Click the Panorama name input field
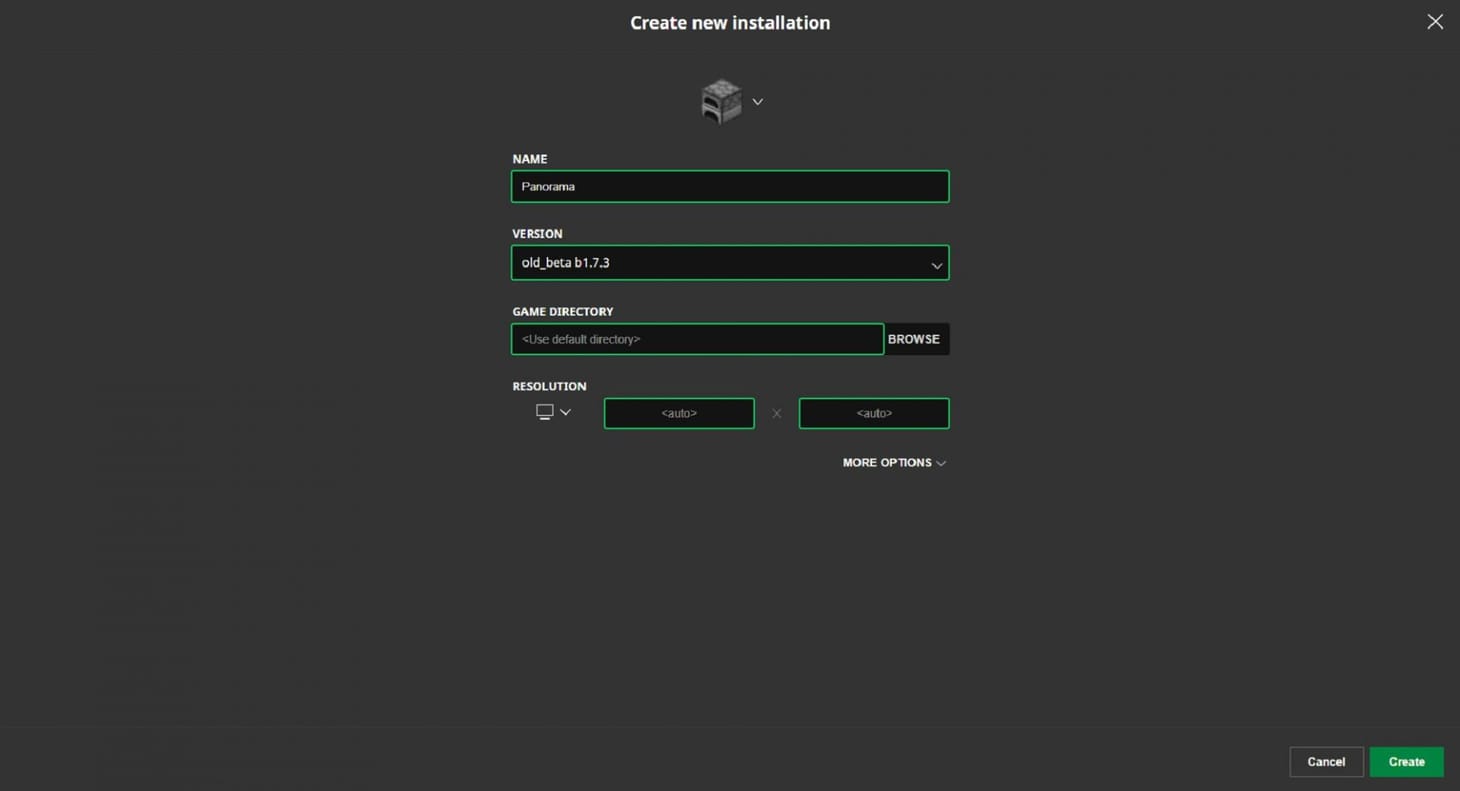Viewport: 1460px width, 791px height. [729, 186]
